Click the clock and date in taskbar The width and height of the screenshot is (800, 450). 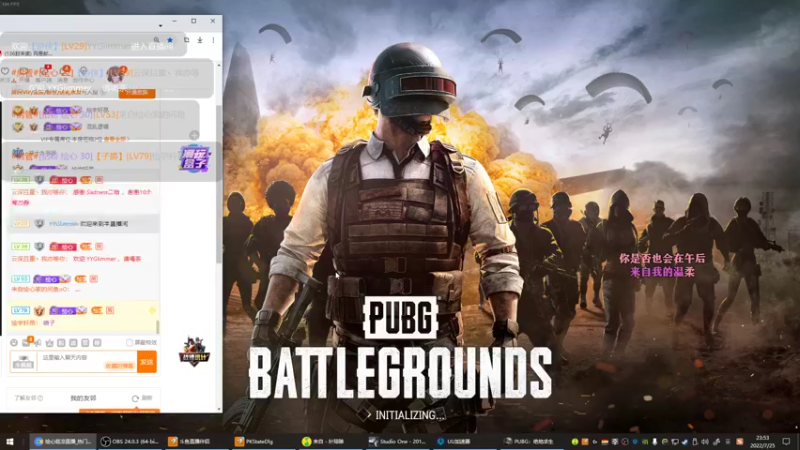click(x=762, y=441)
